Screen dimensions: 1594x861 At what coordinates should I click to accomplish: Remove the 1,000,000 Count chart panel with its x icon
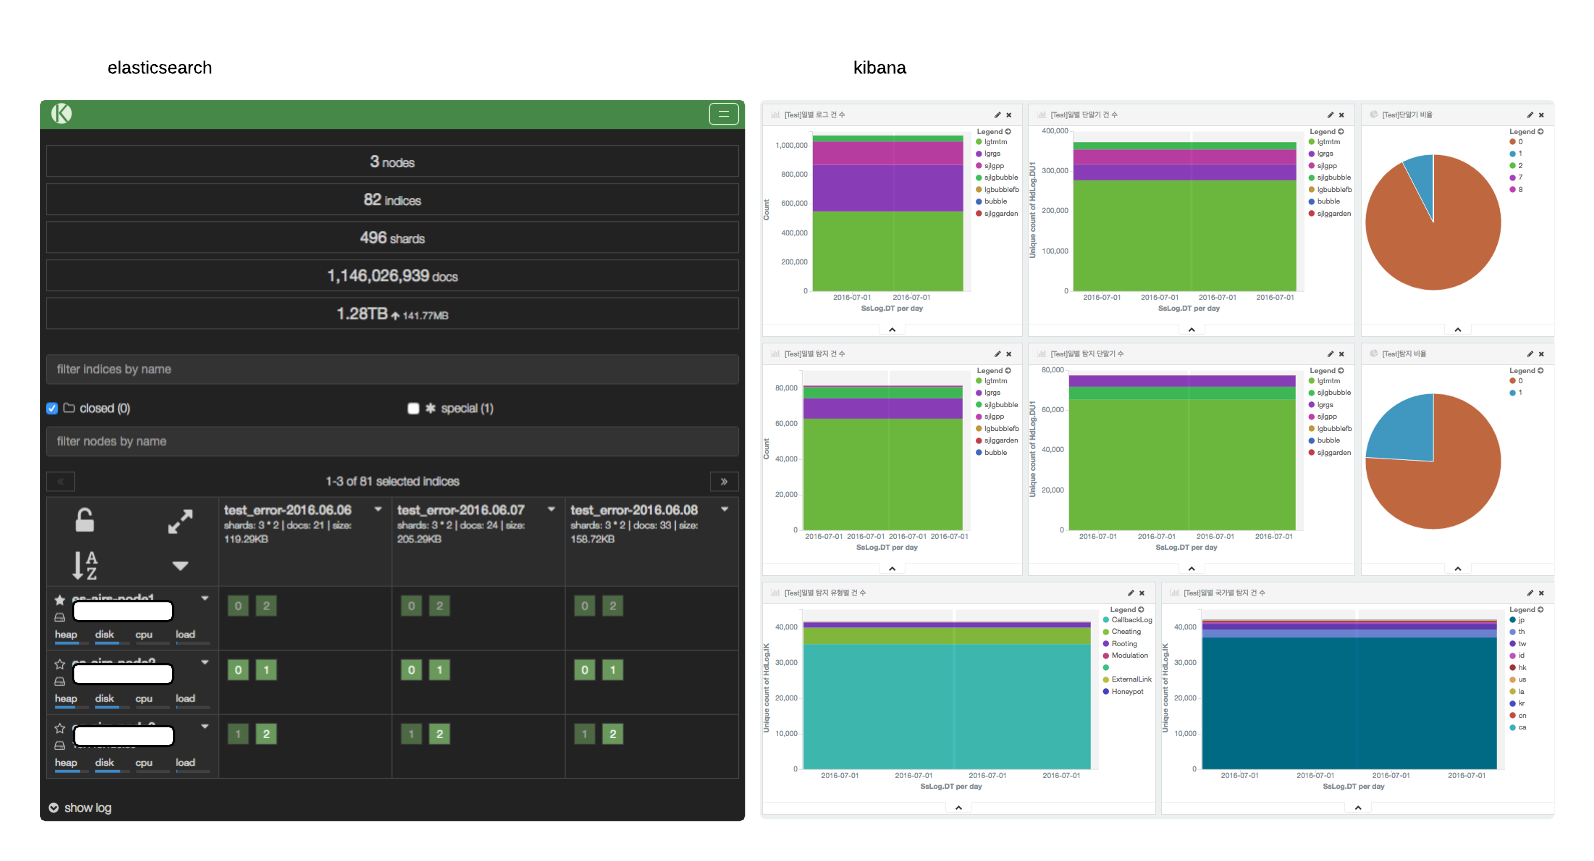click(x=1009, y=115)
